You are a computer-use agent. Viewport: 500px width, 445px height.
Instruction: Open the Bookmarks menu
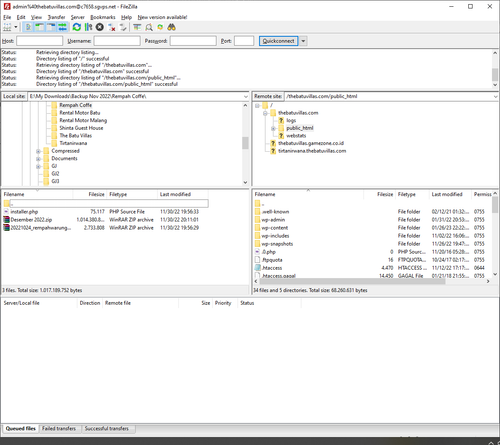(x=103, y=17)
